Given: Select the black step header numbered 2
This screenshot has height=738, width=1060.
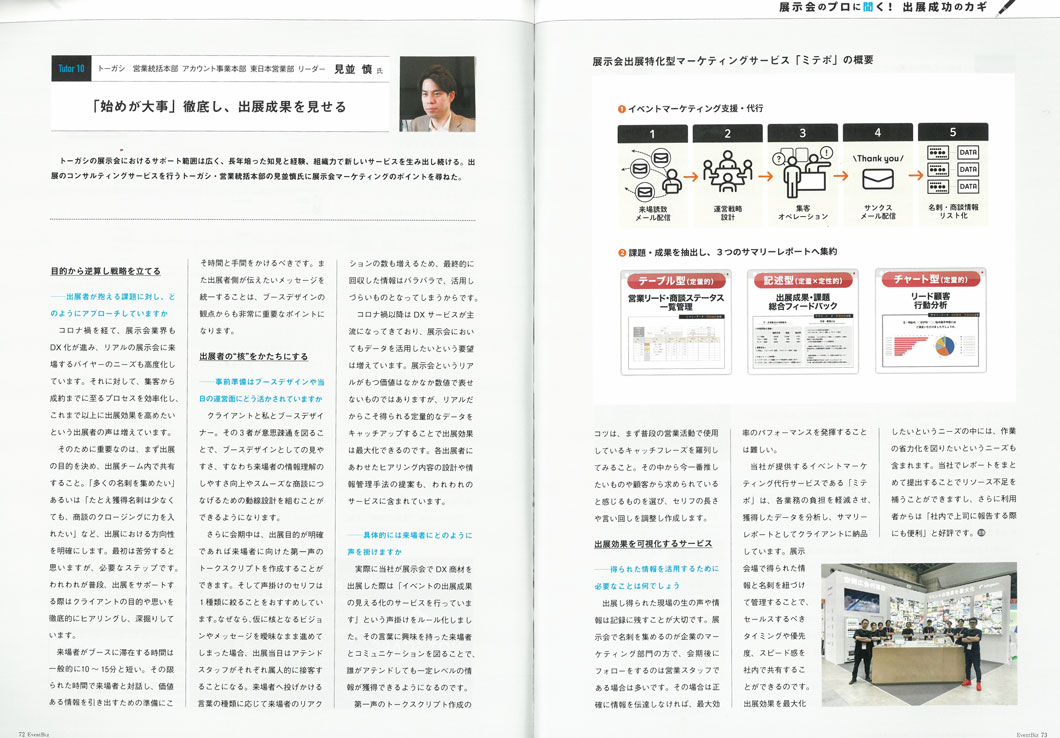Looking at the screenshot, I should (x=727, y=133).
